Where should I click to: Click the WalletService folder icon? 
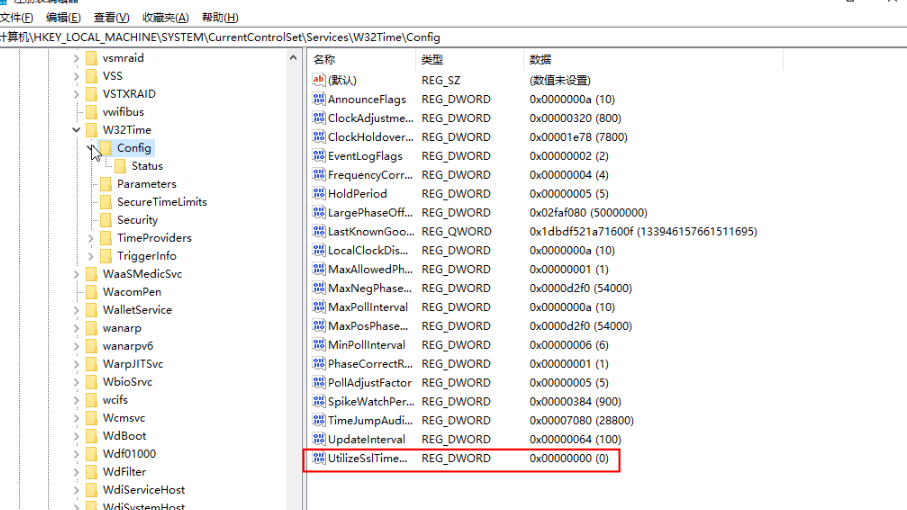coord(91,310)
